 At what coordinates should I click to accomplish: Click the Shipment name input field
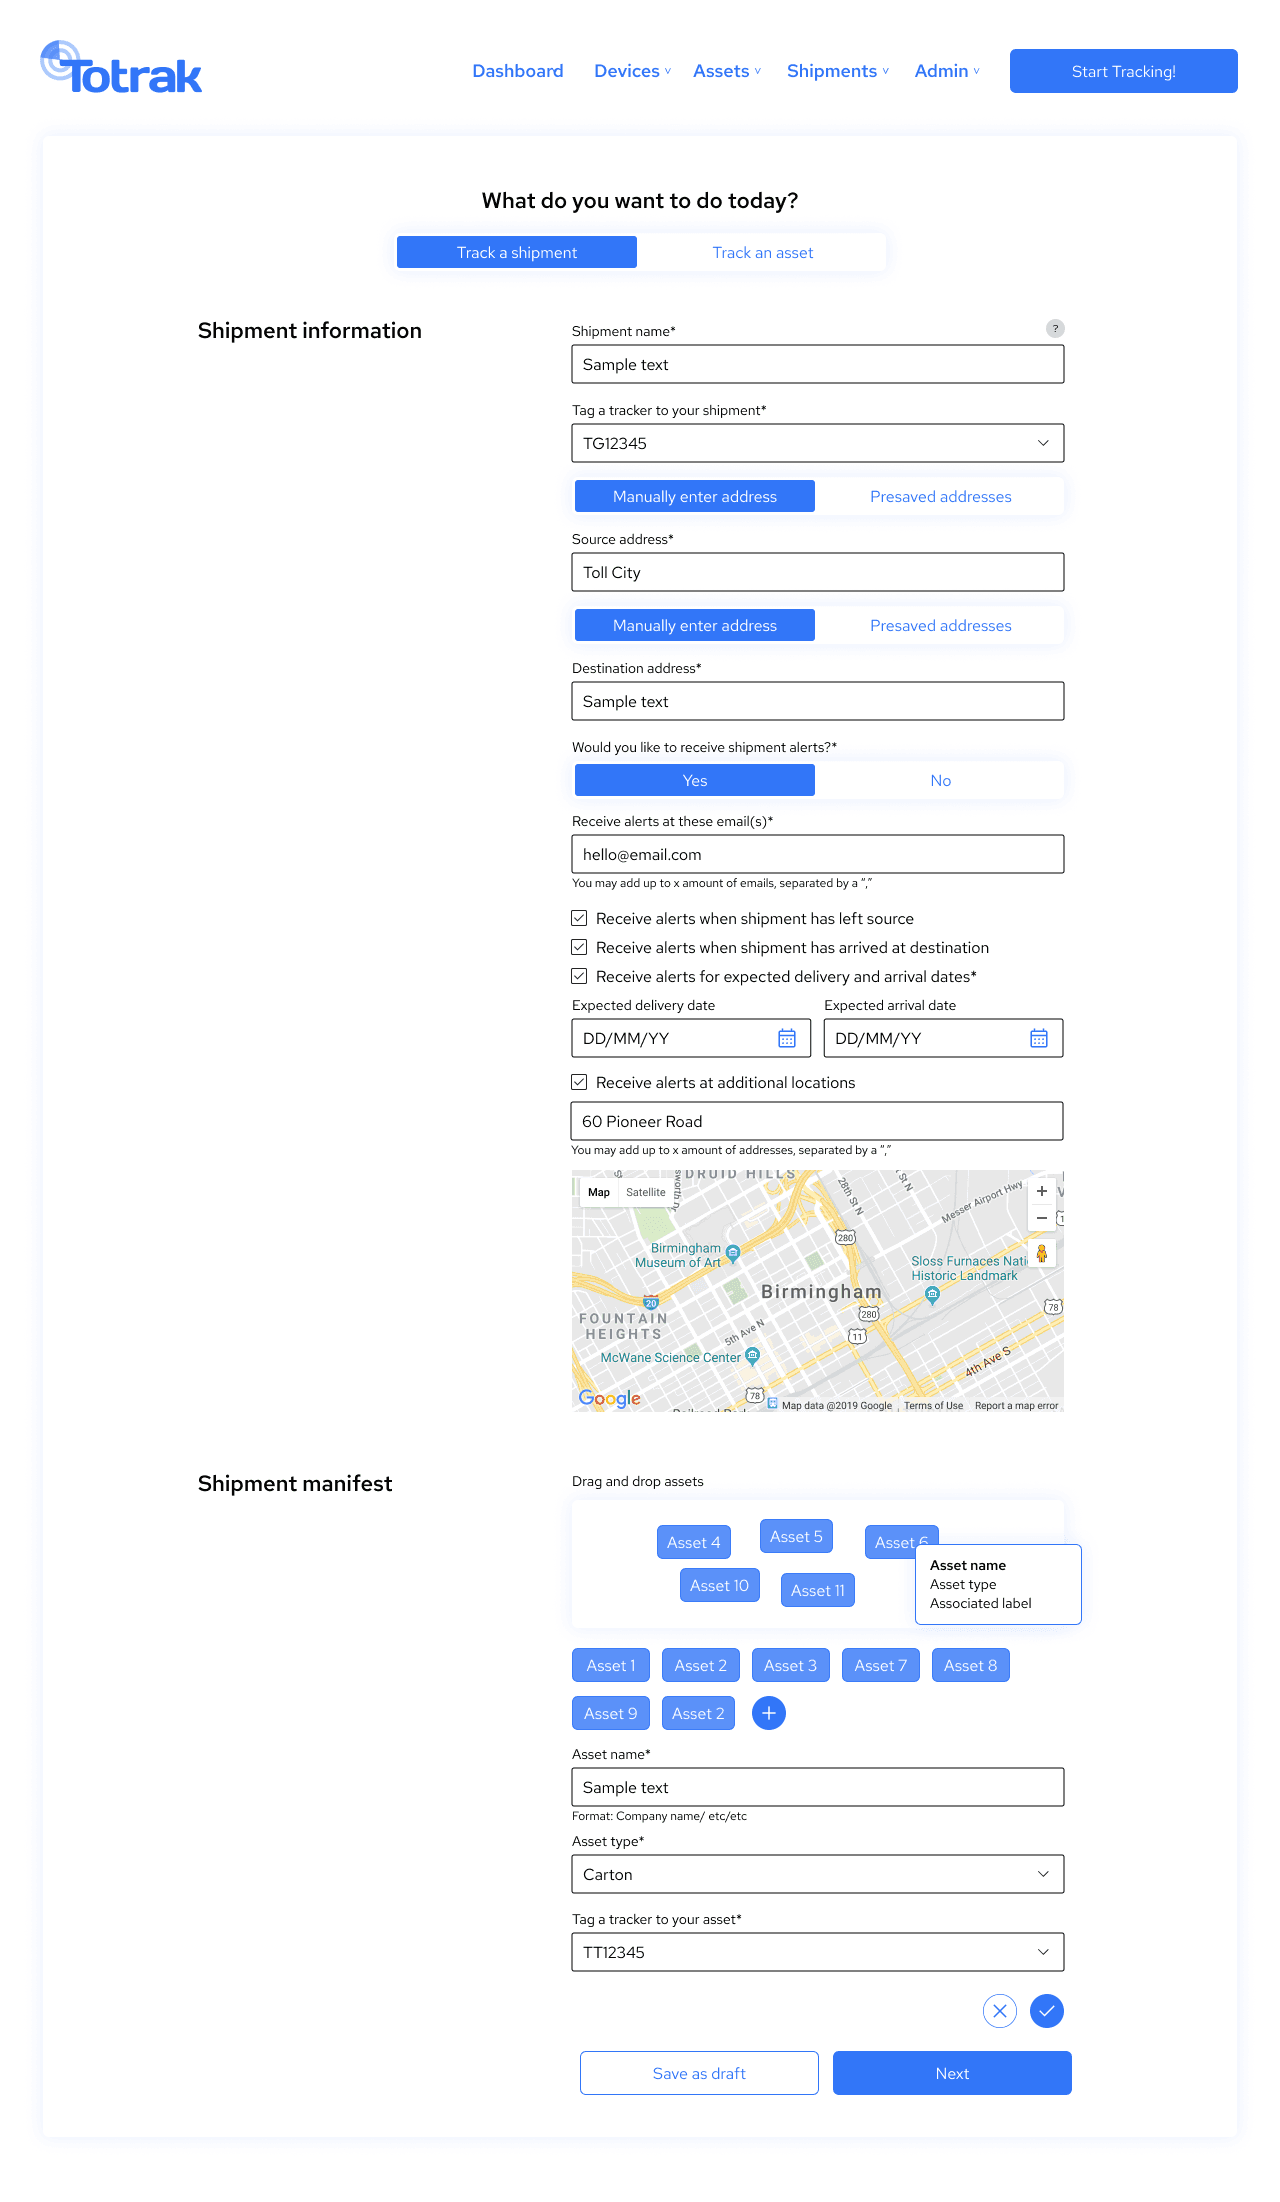(818, 364)
